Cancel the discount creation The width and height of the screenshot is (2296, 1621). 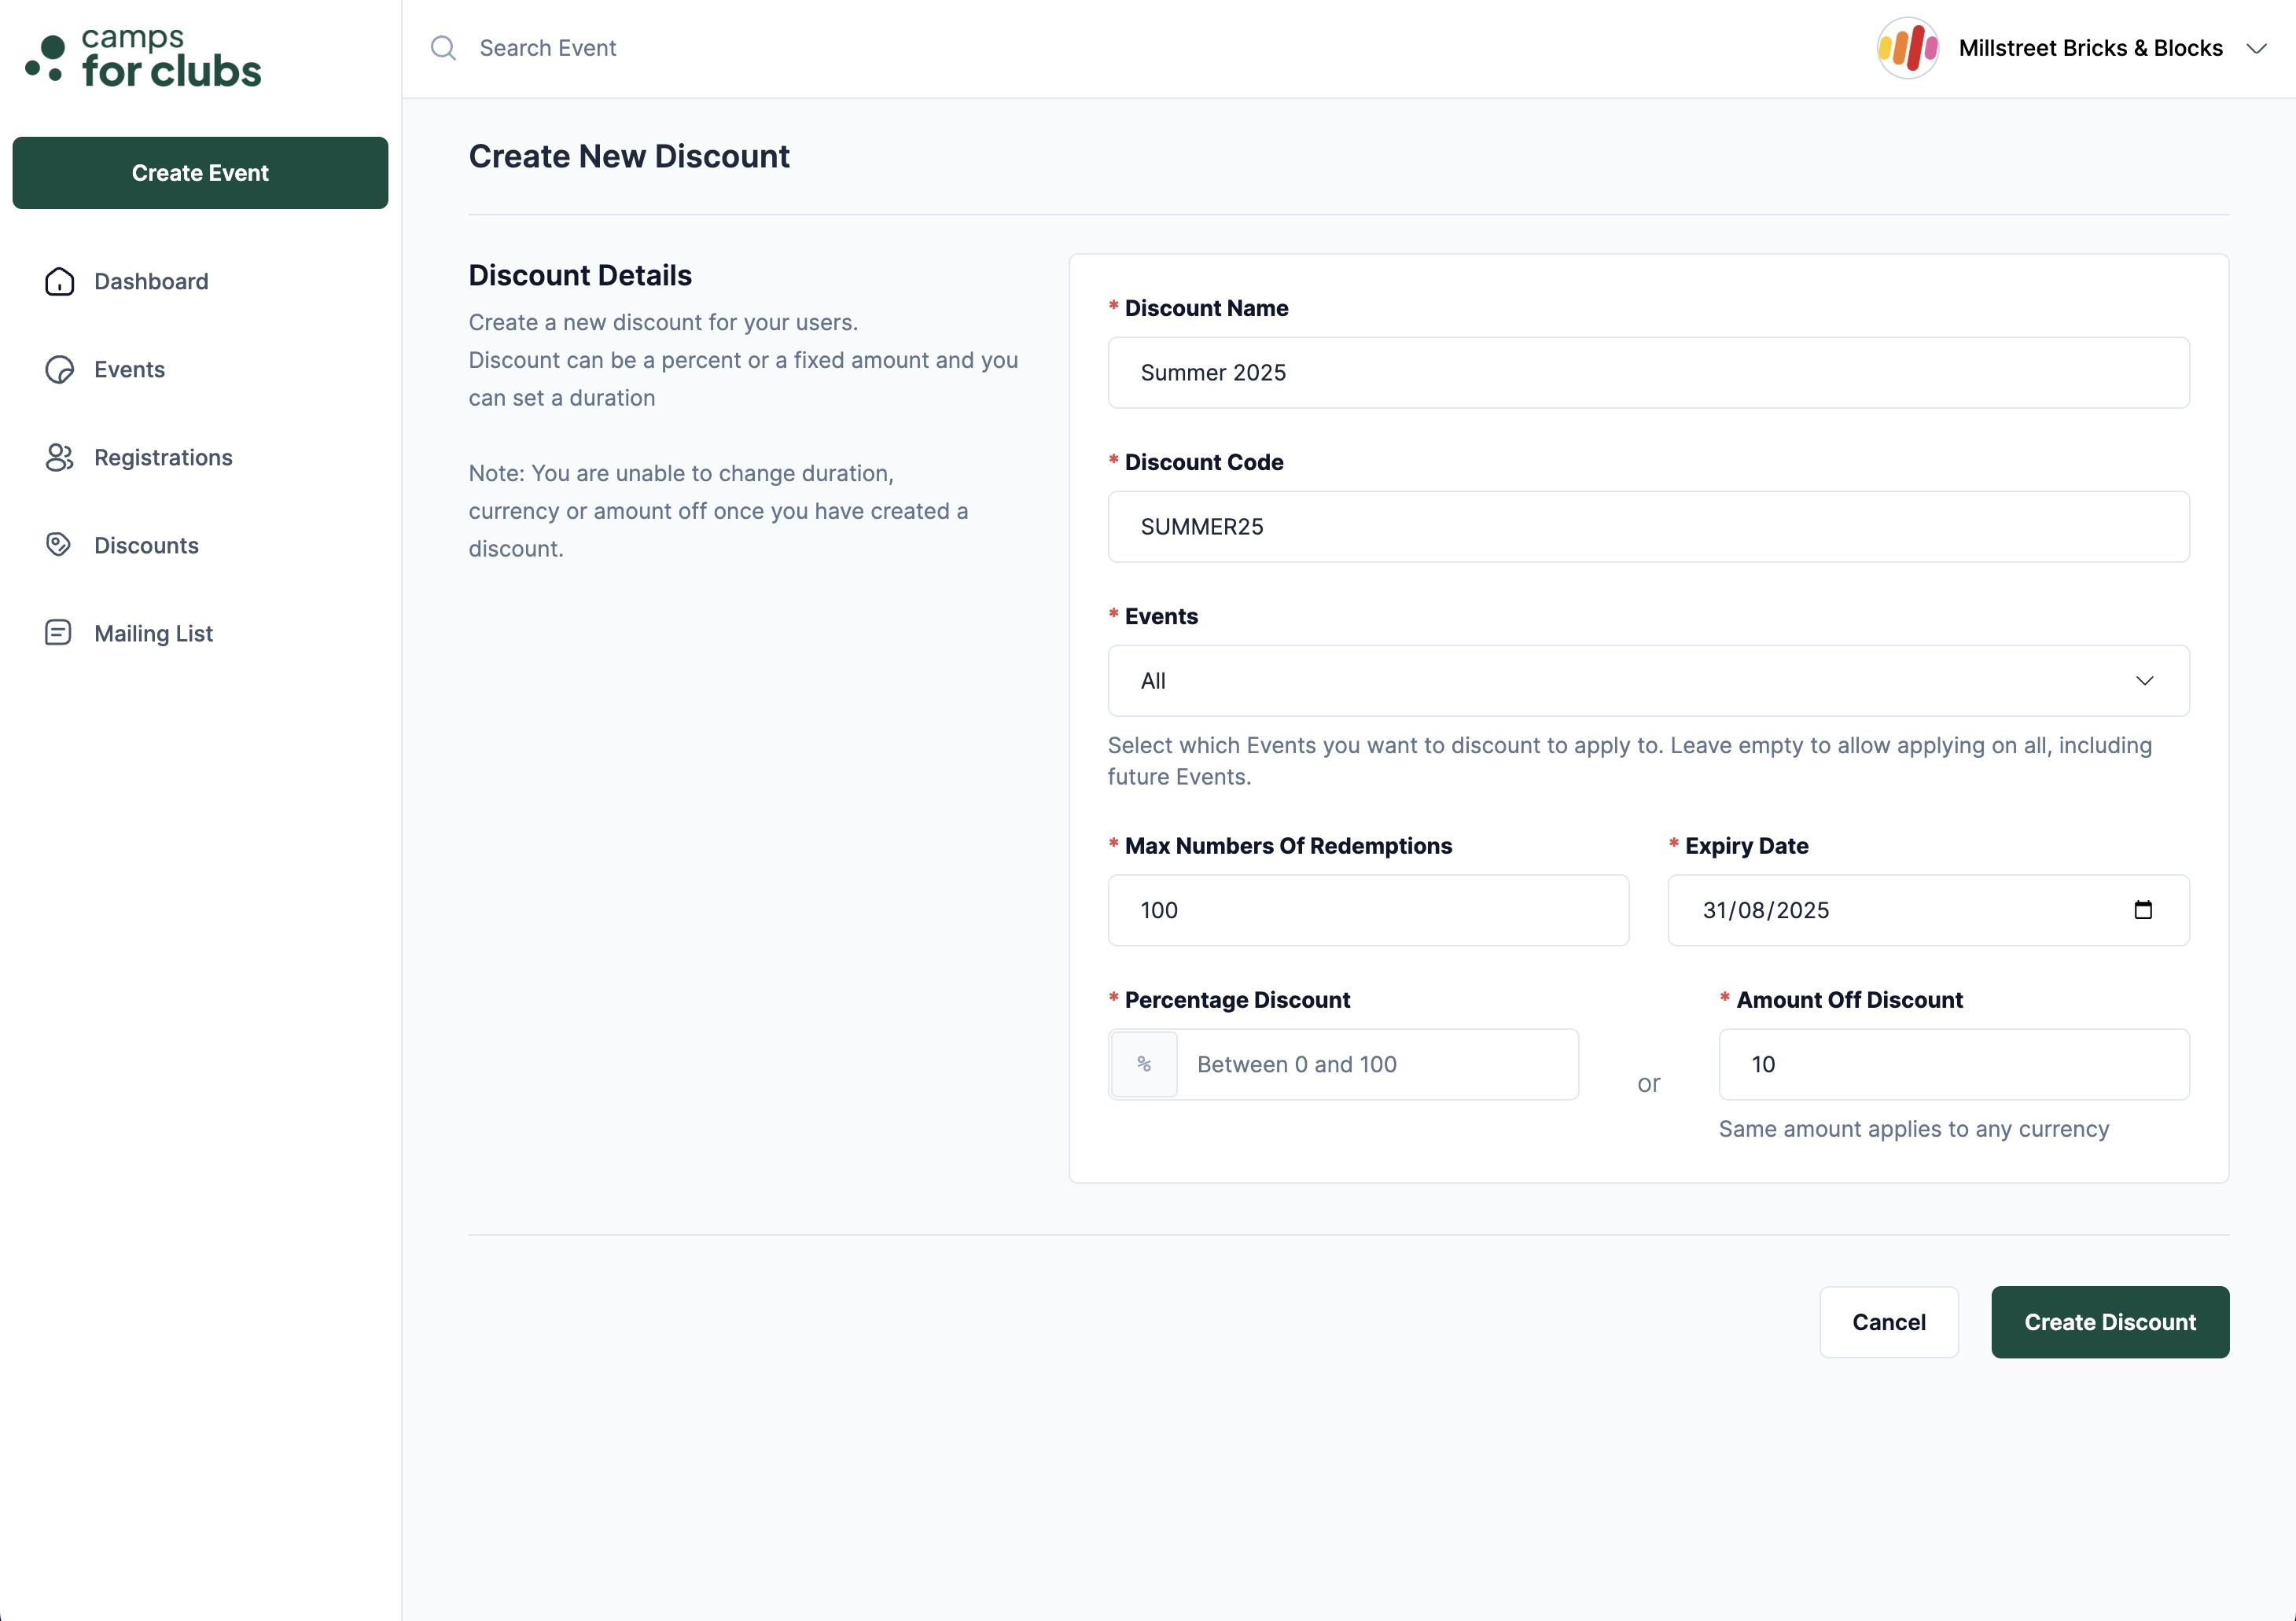1888,1322
